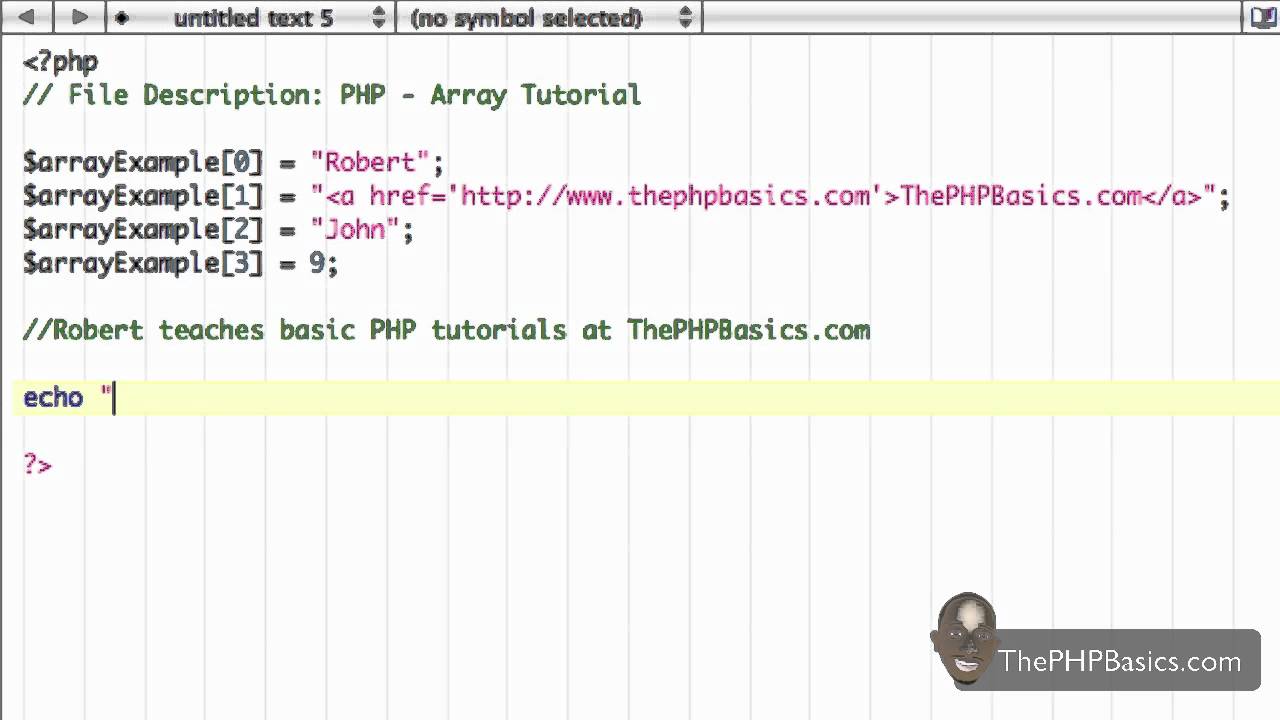
Task: Click the '//Robert teaches basic PHP tutorials' comment line
Action: (x=446, y=330)
